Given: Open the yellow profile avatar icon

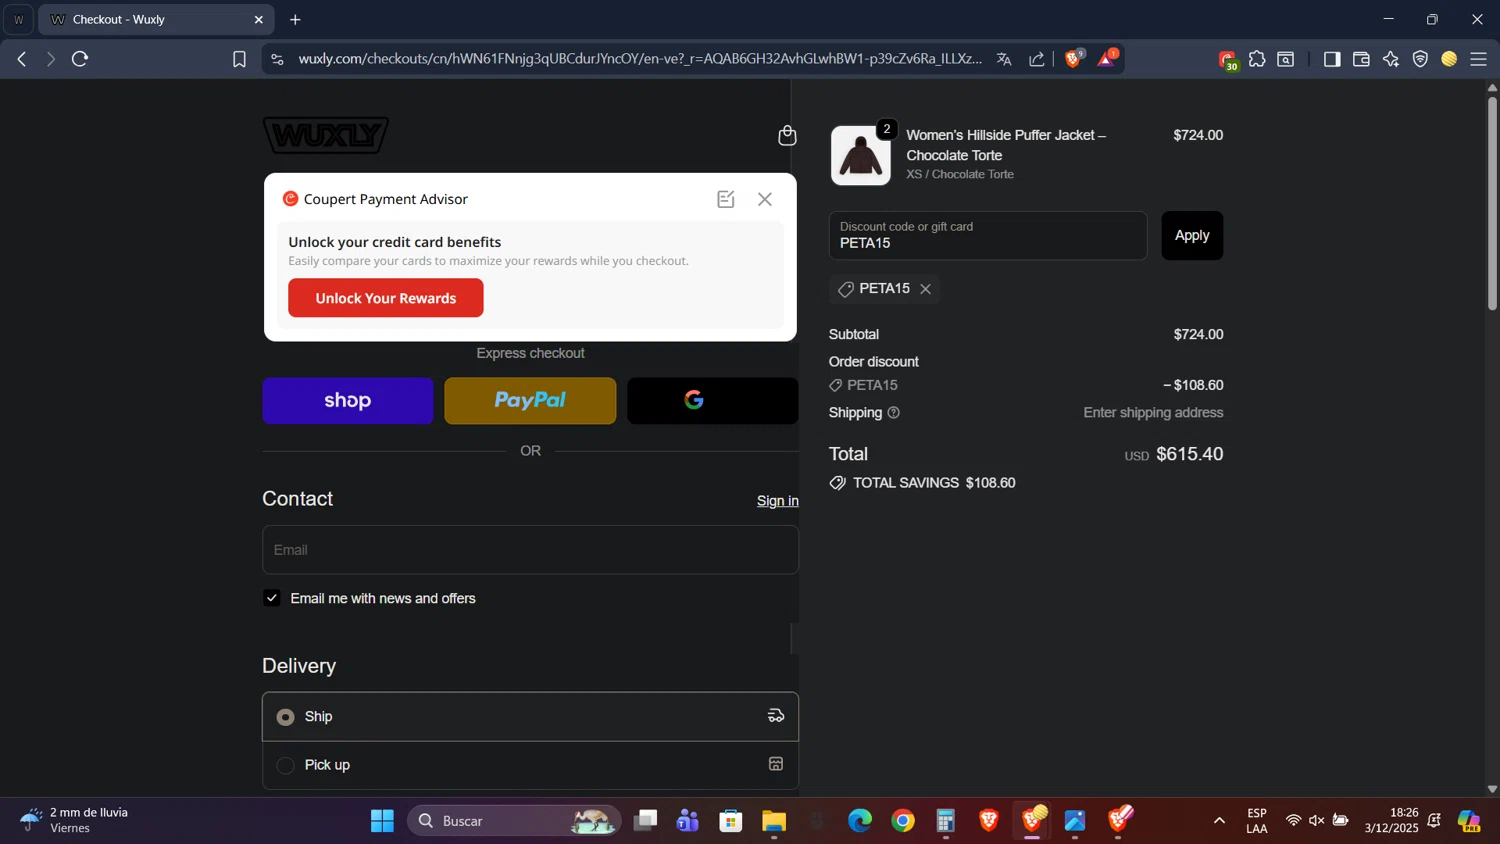Looking at the screenshot, I should point(1449,59).
